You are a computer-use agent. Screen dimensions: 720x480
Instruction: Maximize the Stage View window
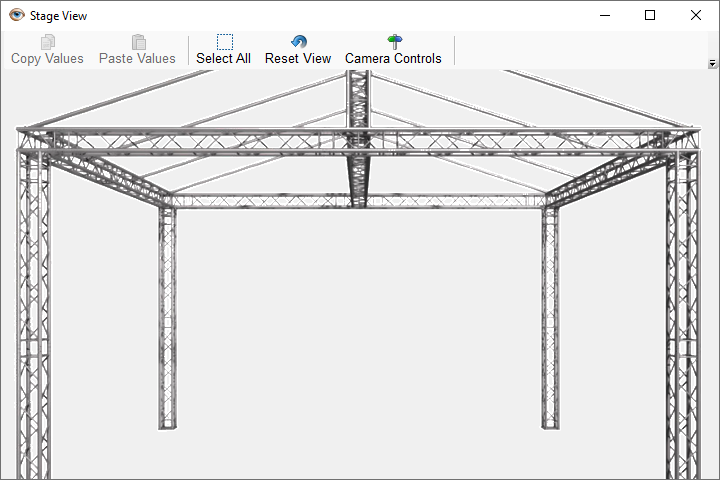click(x=650, y=15)
